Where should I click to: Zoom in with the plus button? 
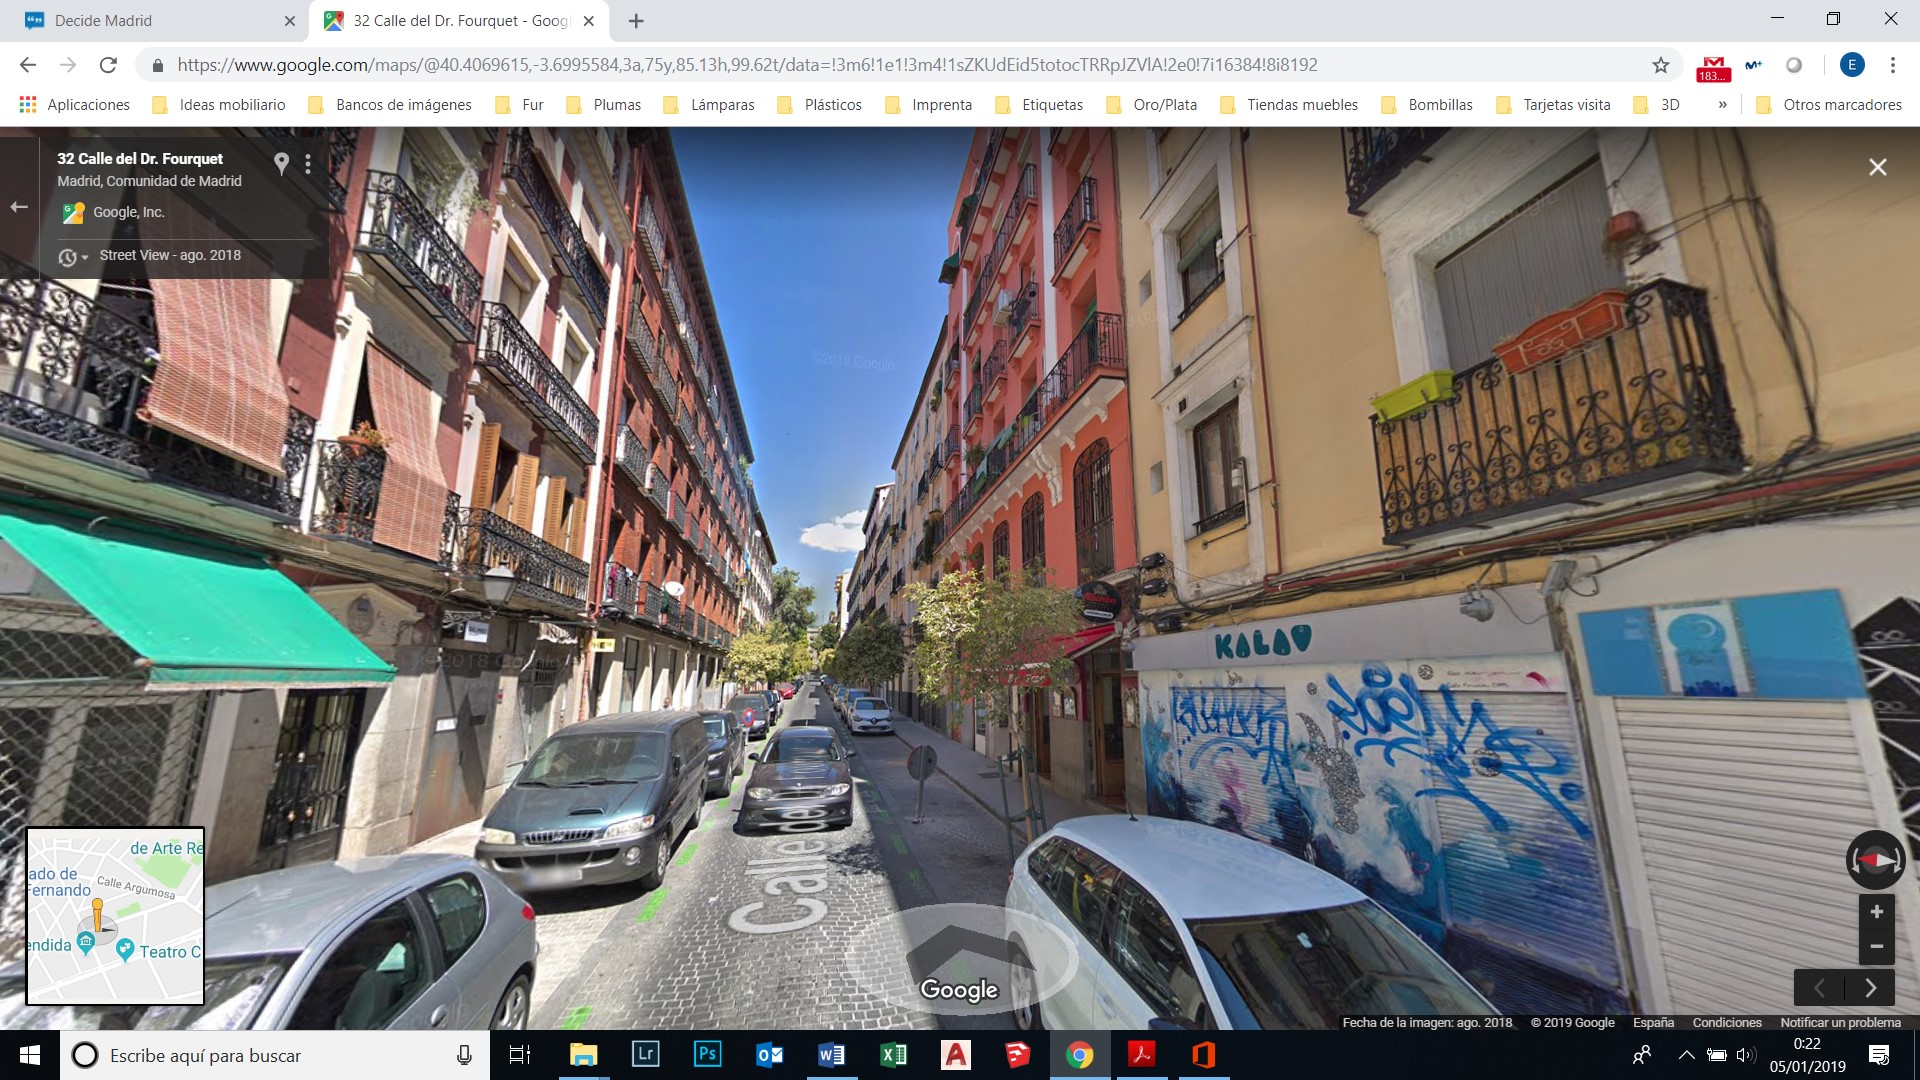[1876, 912]
